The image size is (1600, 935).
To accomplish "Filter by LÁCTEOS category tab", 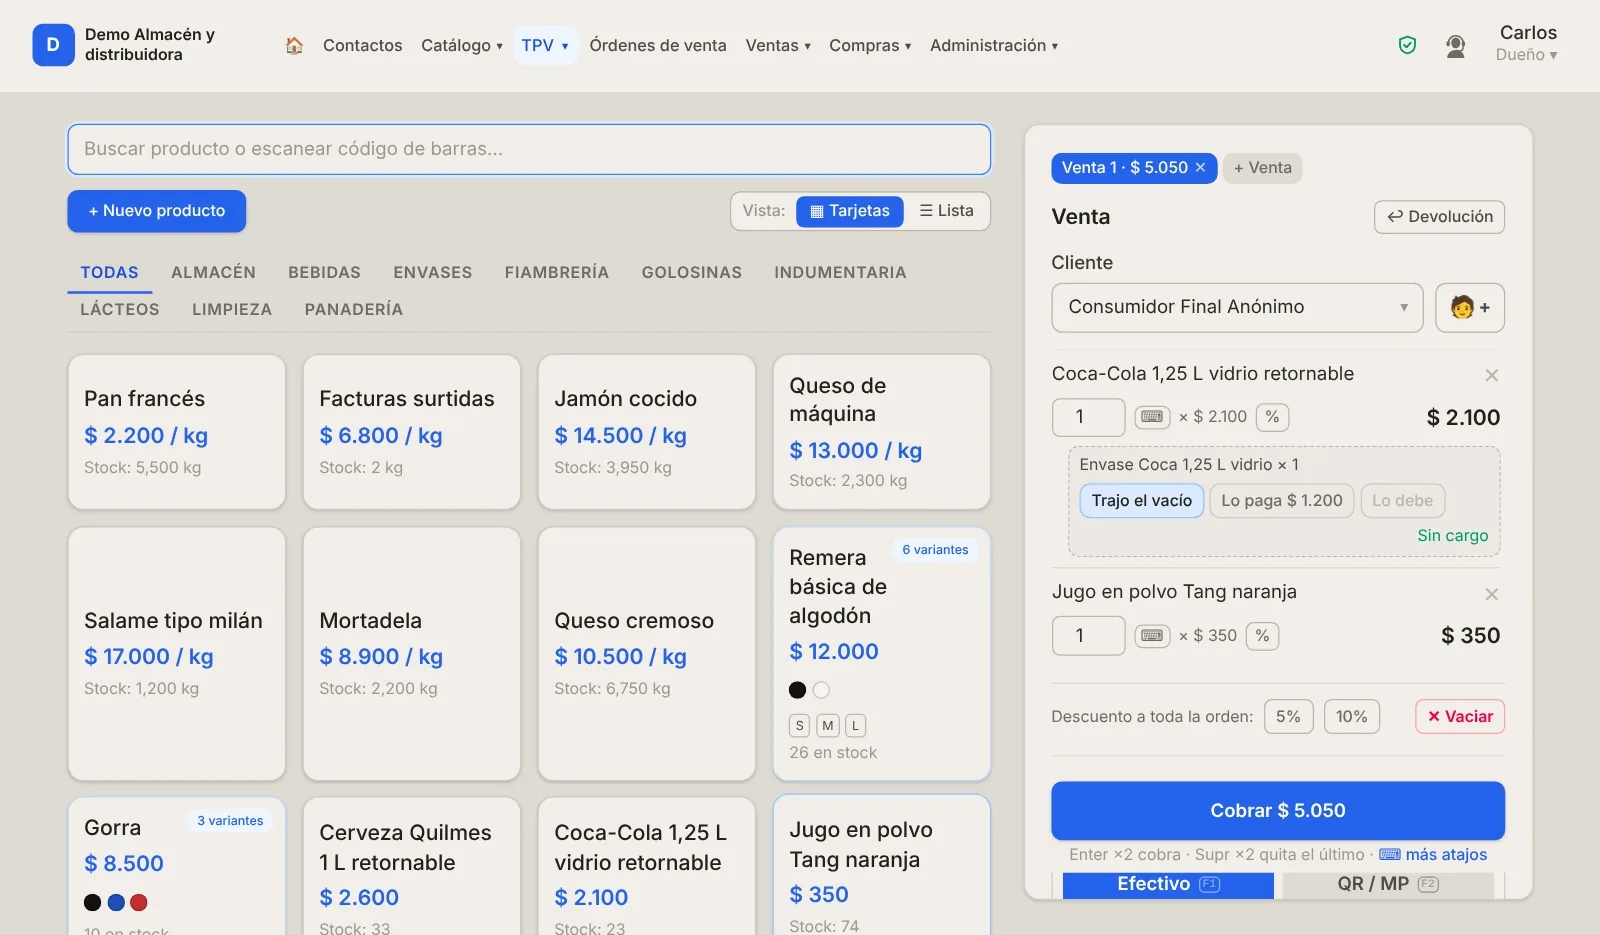I will 120,310.
